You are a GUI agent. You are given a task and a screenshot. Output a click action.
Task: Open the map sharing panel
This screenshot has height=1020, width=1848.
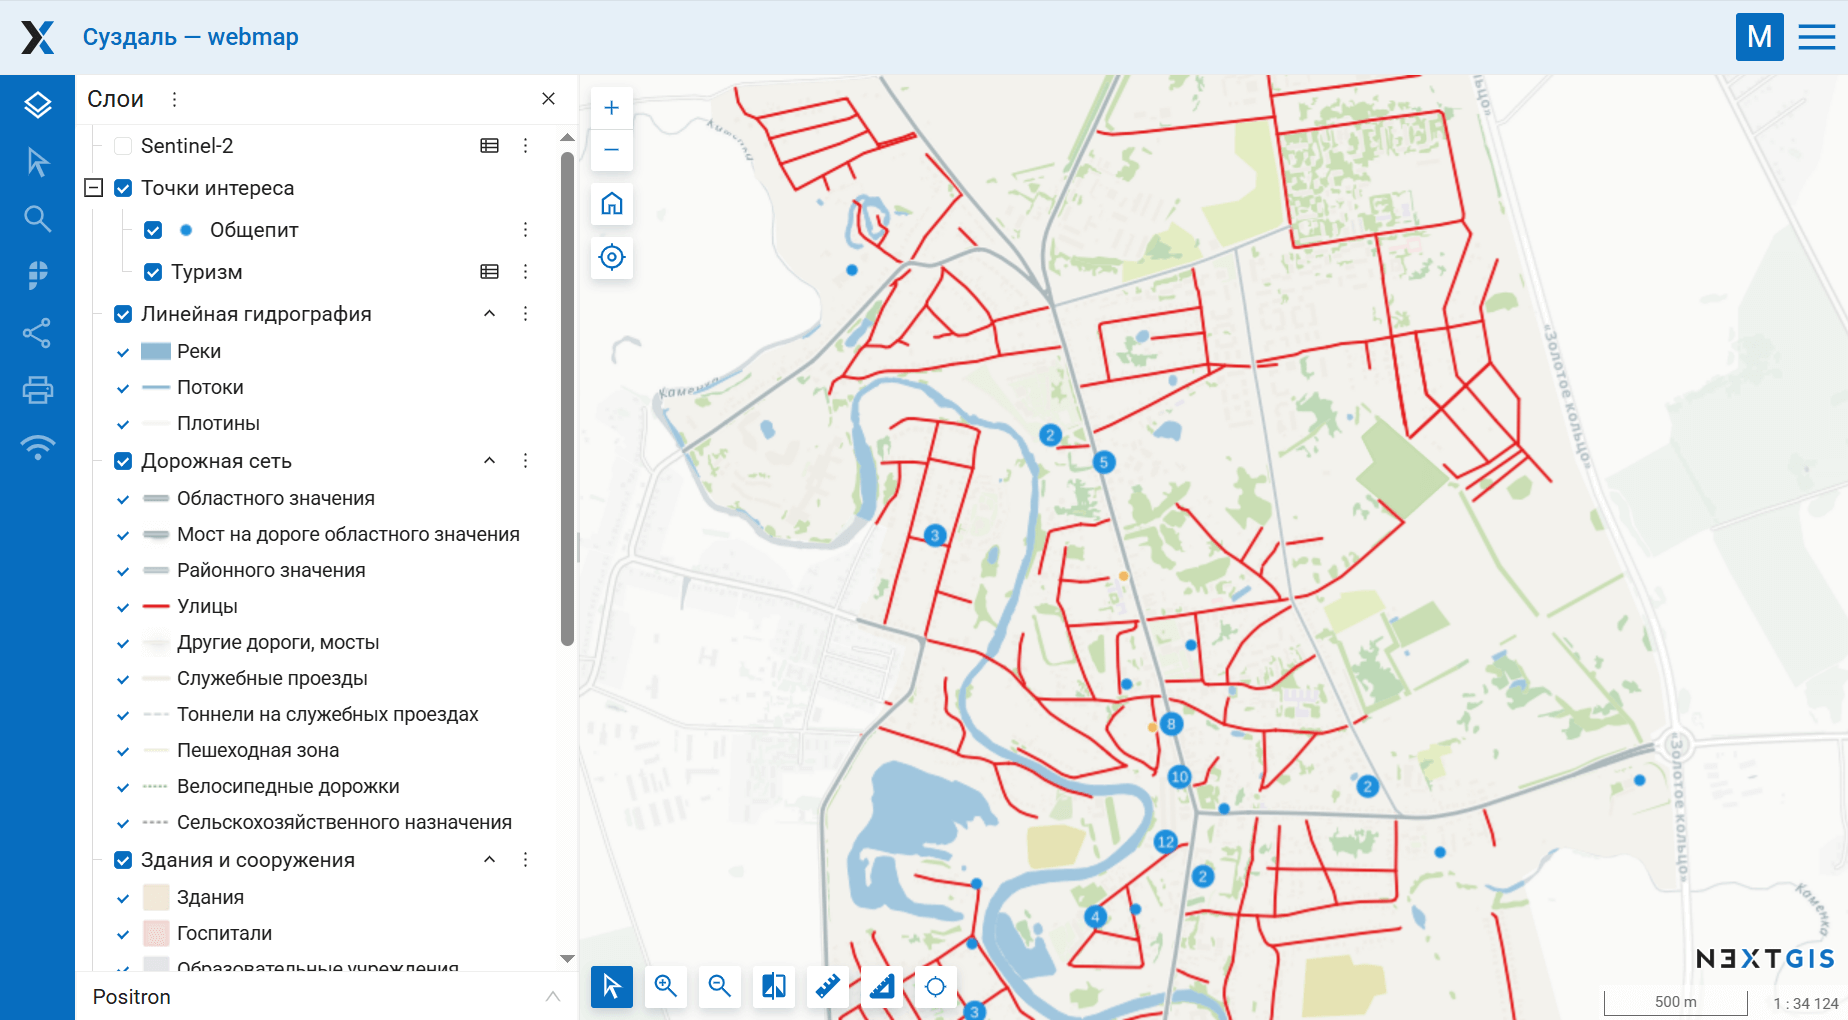(x=37, y=334)
